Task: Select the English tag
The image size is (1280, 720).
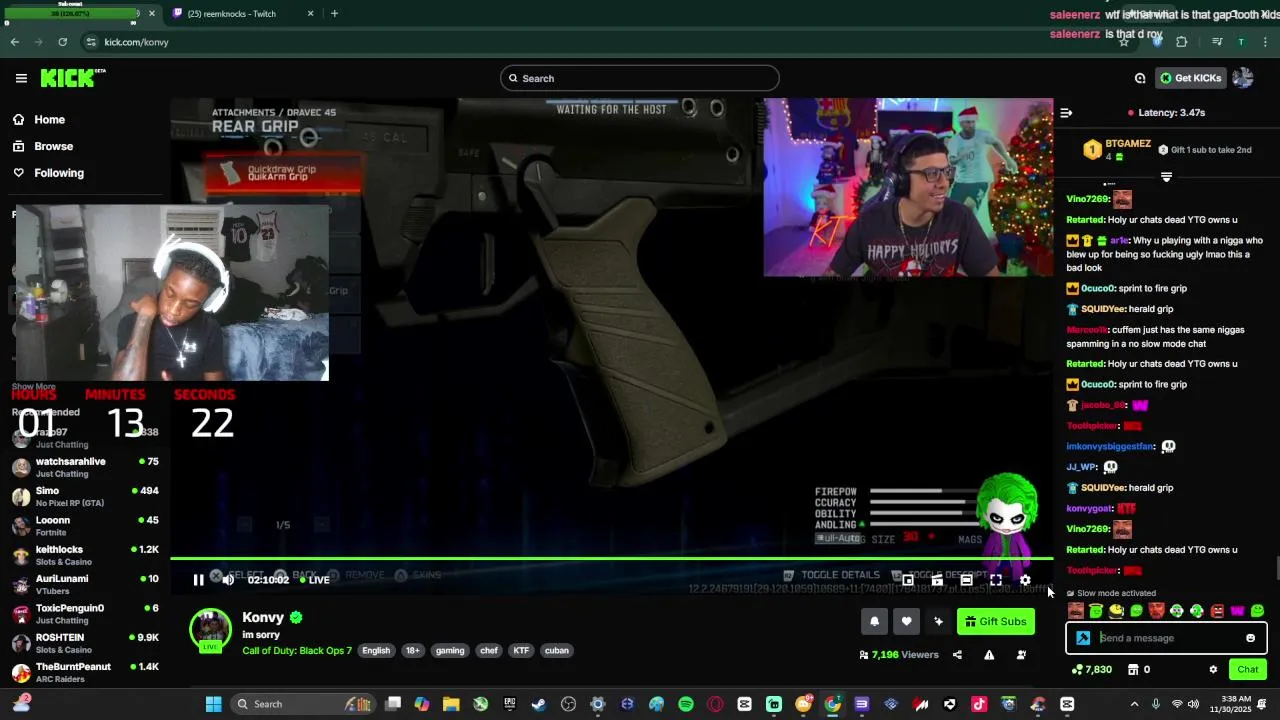Action: tap(376, 650)
